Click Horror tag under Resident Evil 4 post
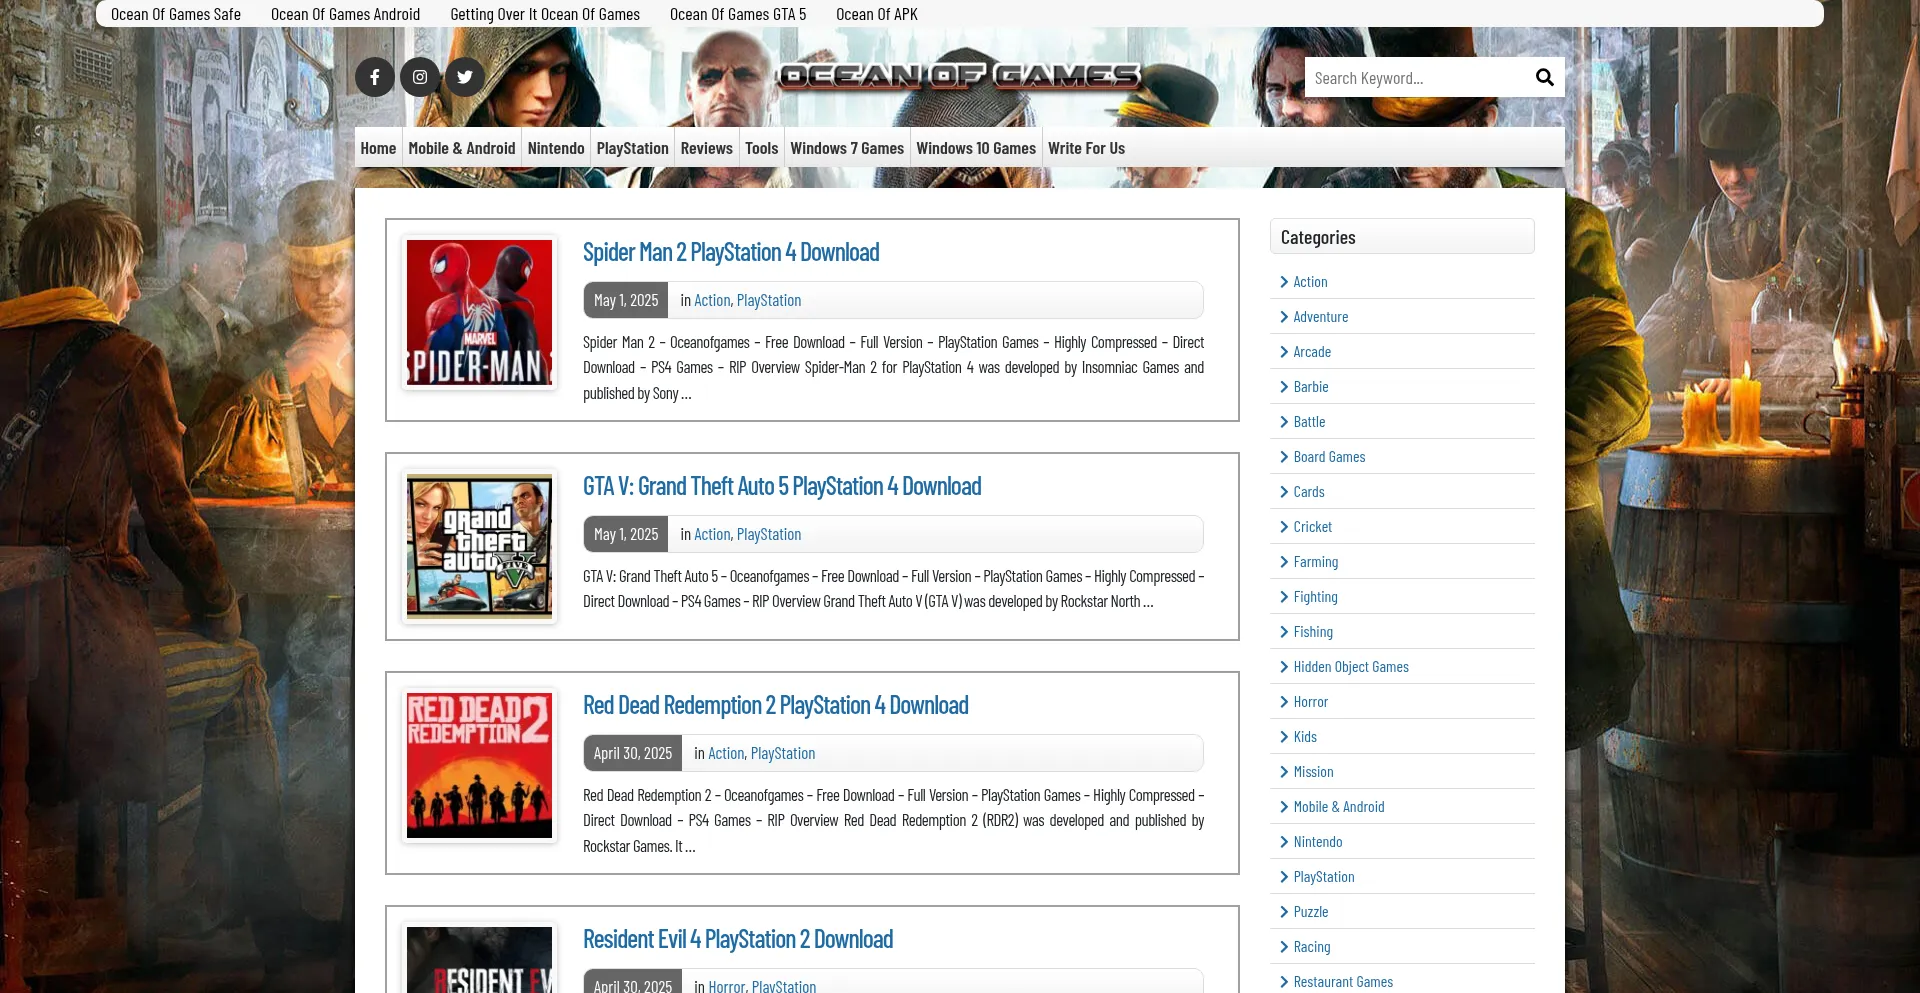Screen dimensions: 1920x993 pos(726,986)
